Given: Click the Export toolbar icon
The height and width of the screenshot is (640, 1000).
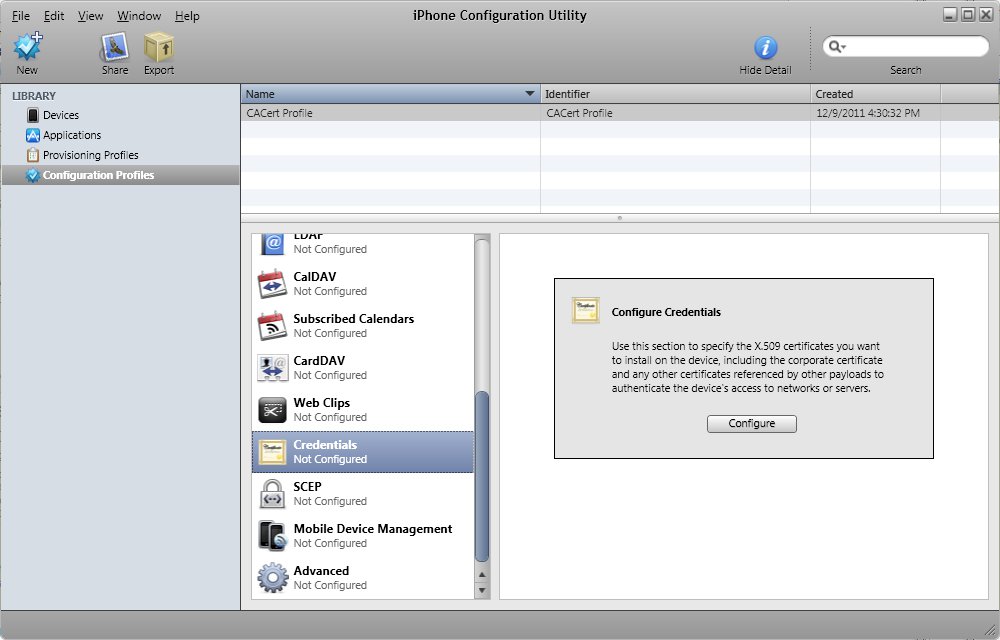Looking at the screenshot, I should (x=158, y=47).
